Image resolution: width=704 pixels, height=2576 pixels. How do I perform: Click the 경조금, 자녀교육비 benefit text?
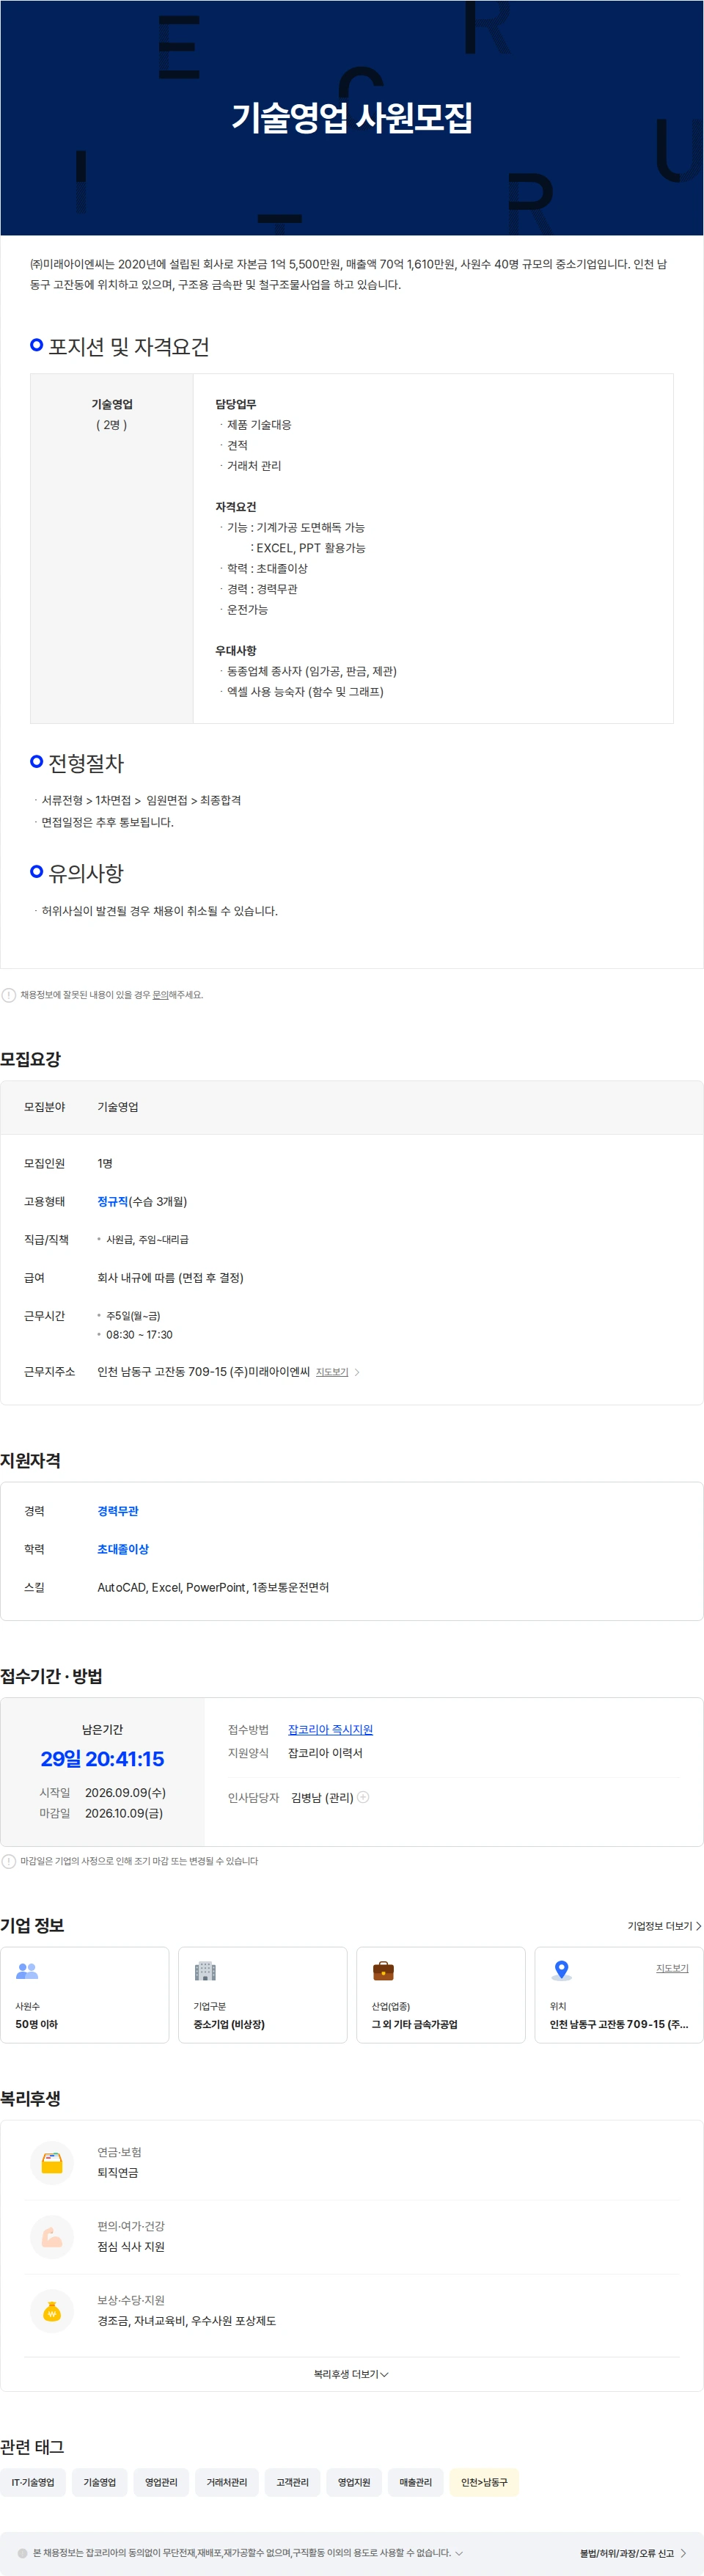tap(186, 2320)
